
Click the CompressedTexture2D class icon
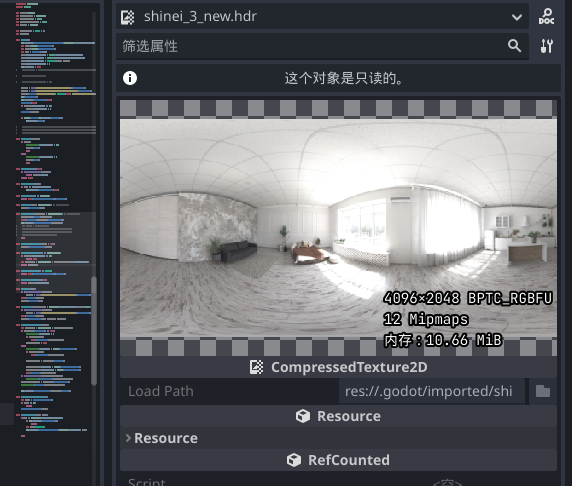[x=256, y=367]
